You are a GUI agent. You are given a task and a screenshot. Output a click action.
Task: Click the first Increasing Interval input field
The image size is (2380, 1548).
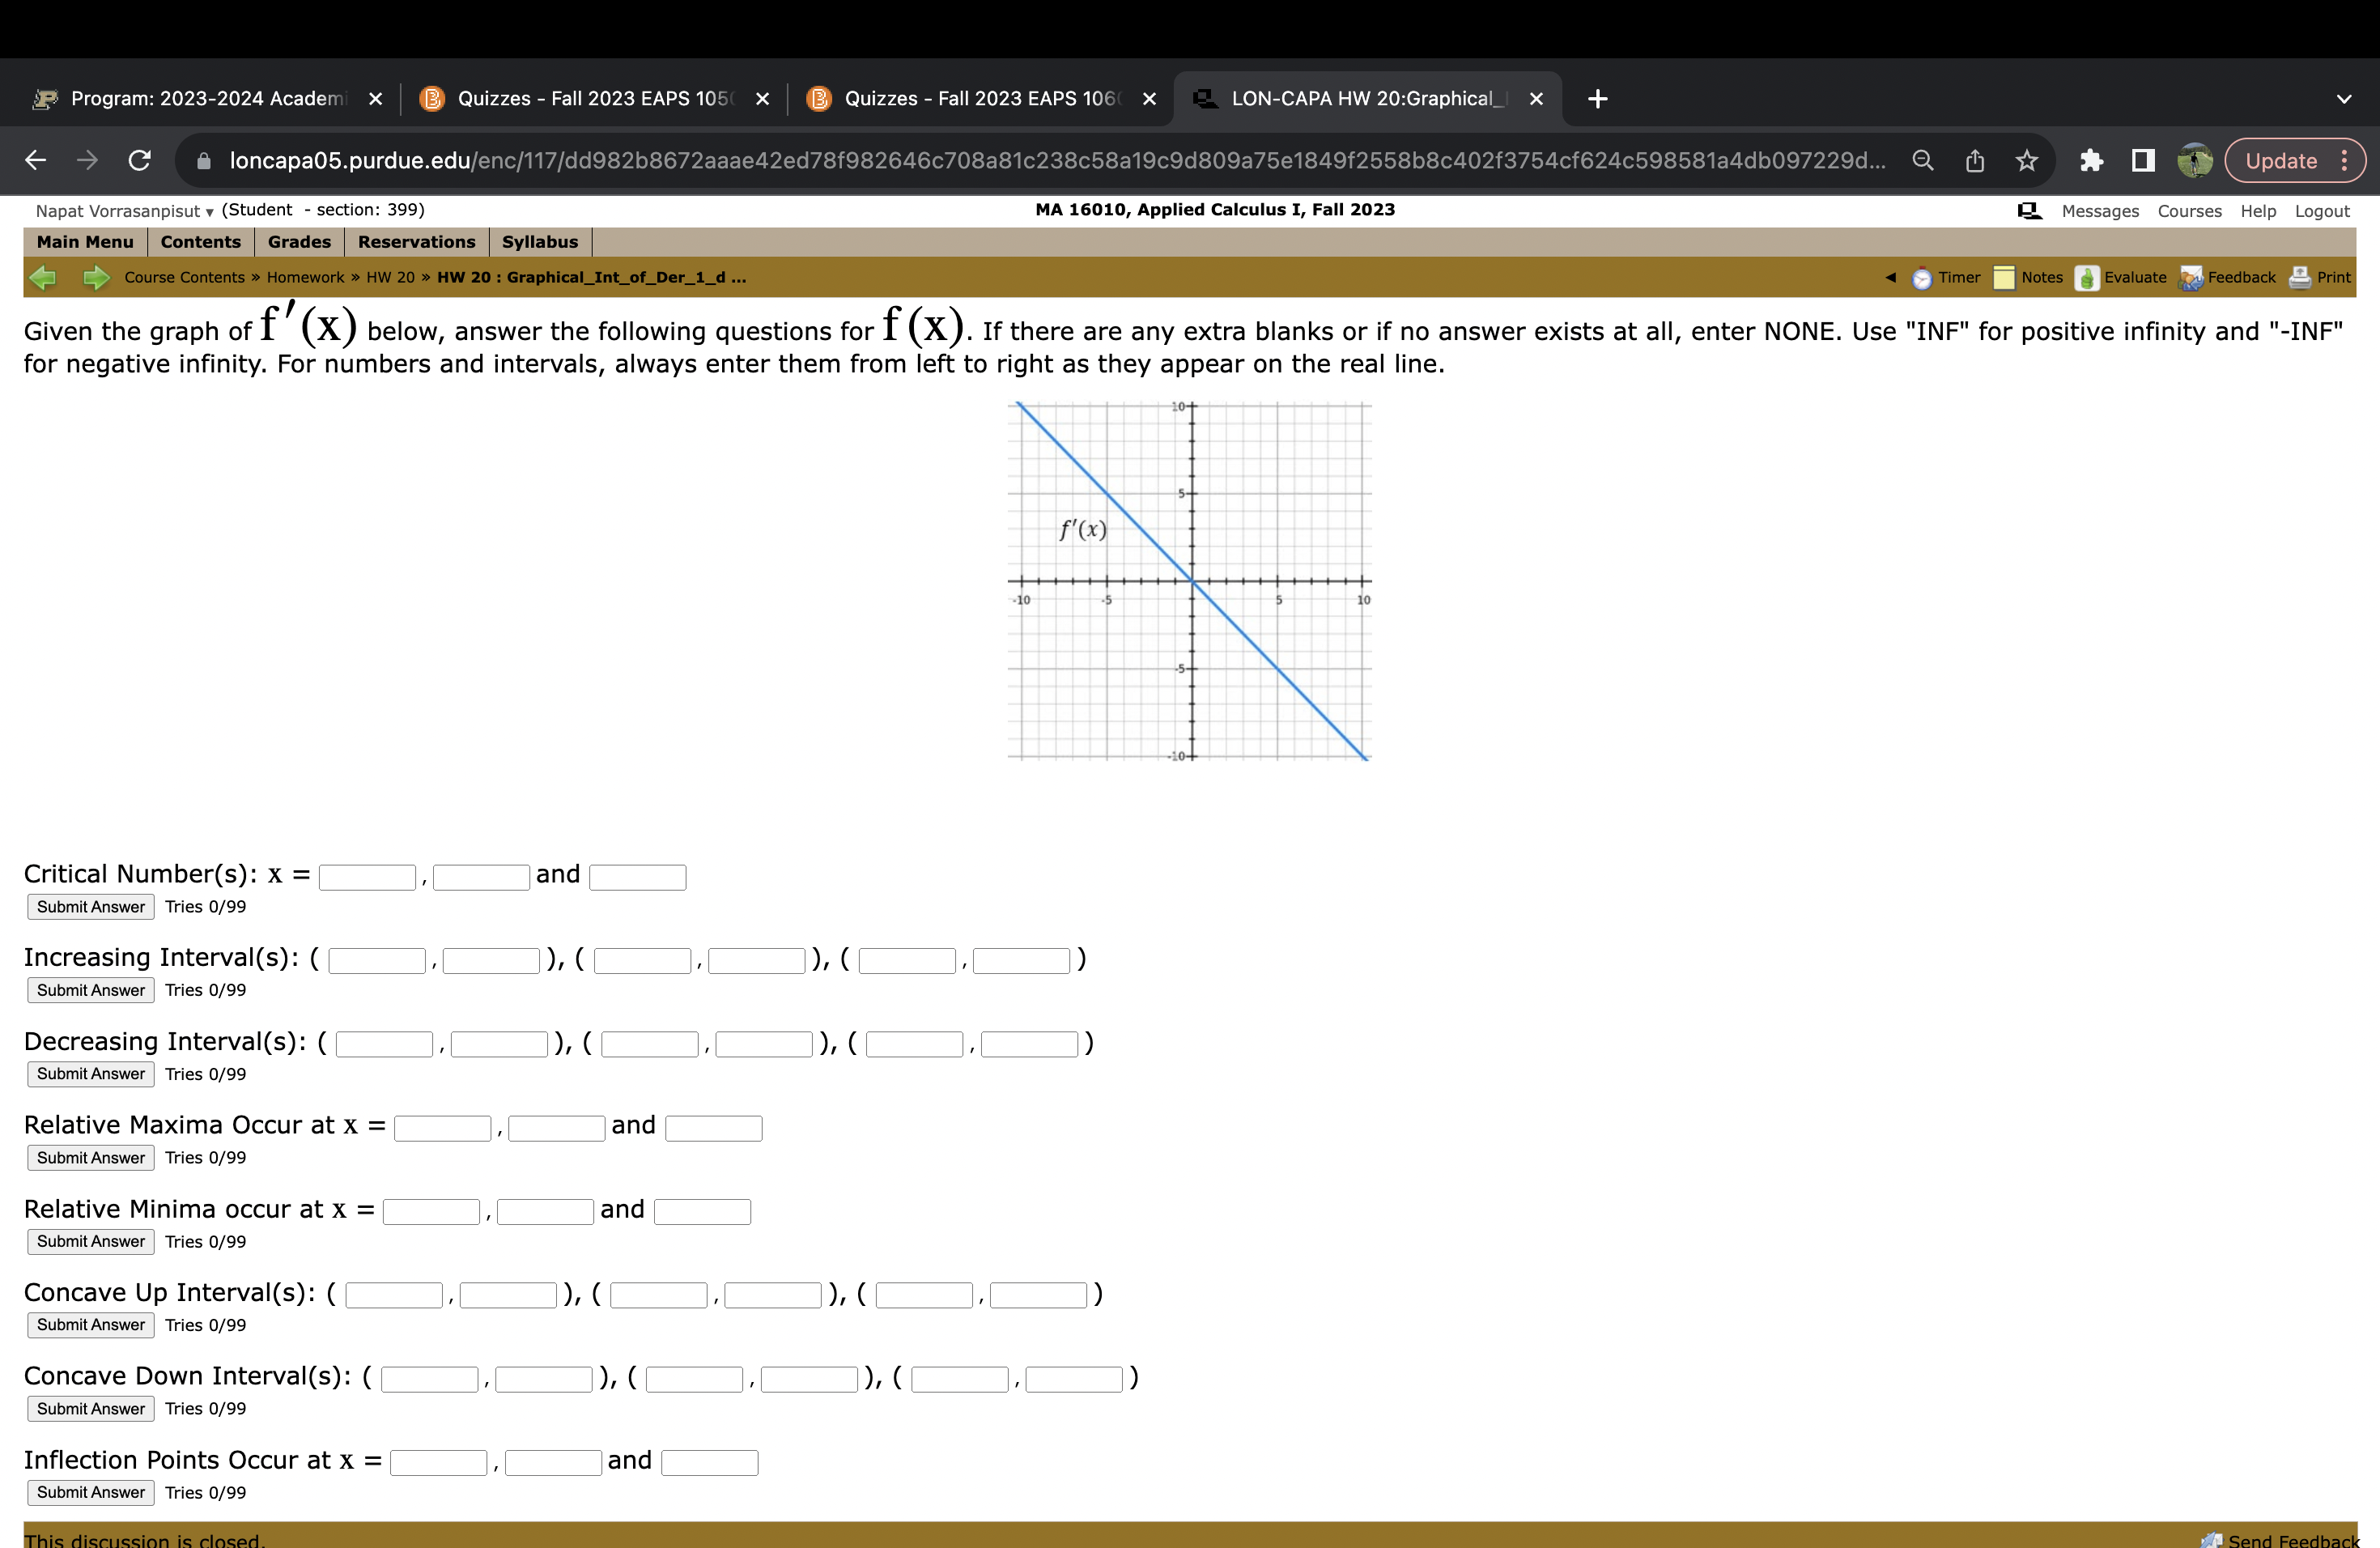tap(377, 959)
